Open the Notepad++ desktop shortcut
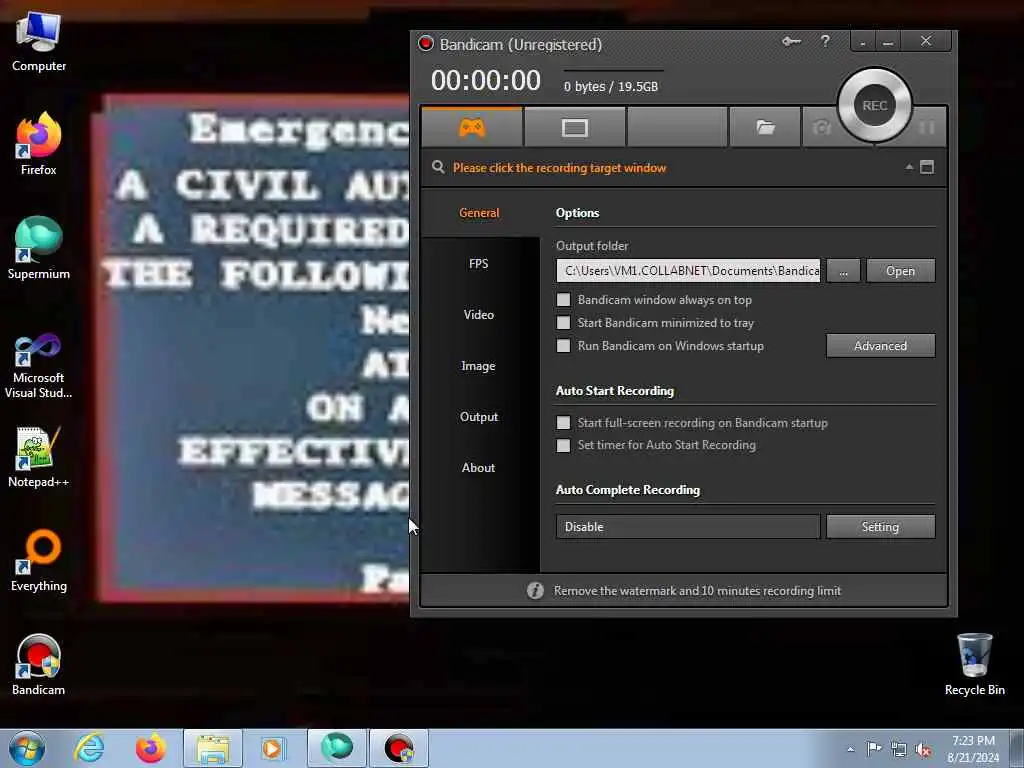The width and height of the screenshot is (1024, 768). click(x=39, y=457)
